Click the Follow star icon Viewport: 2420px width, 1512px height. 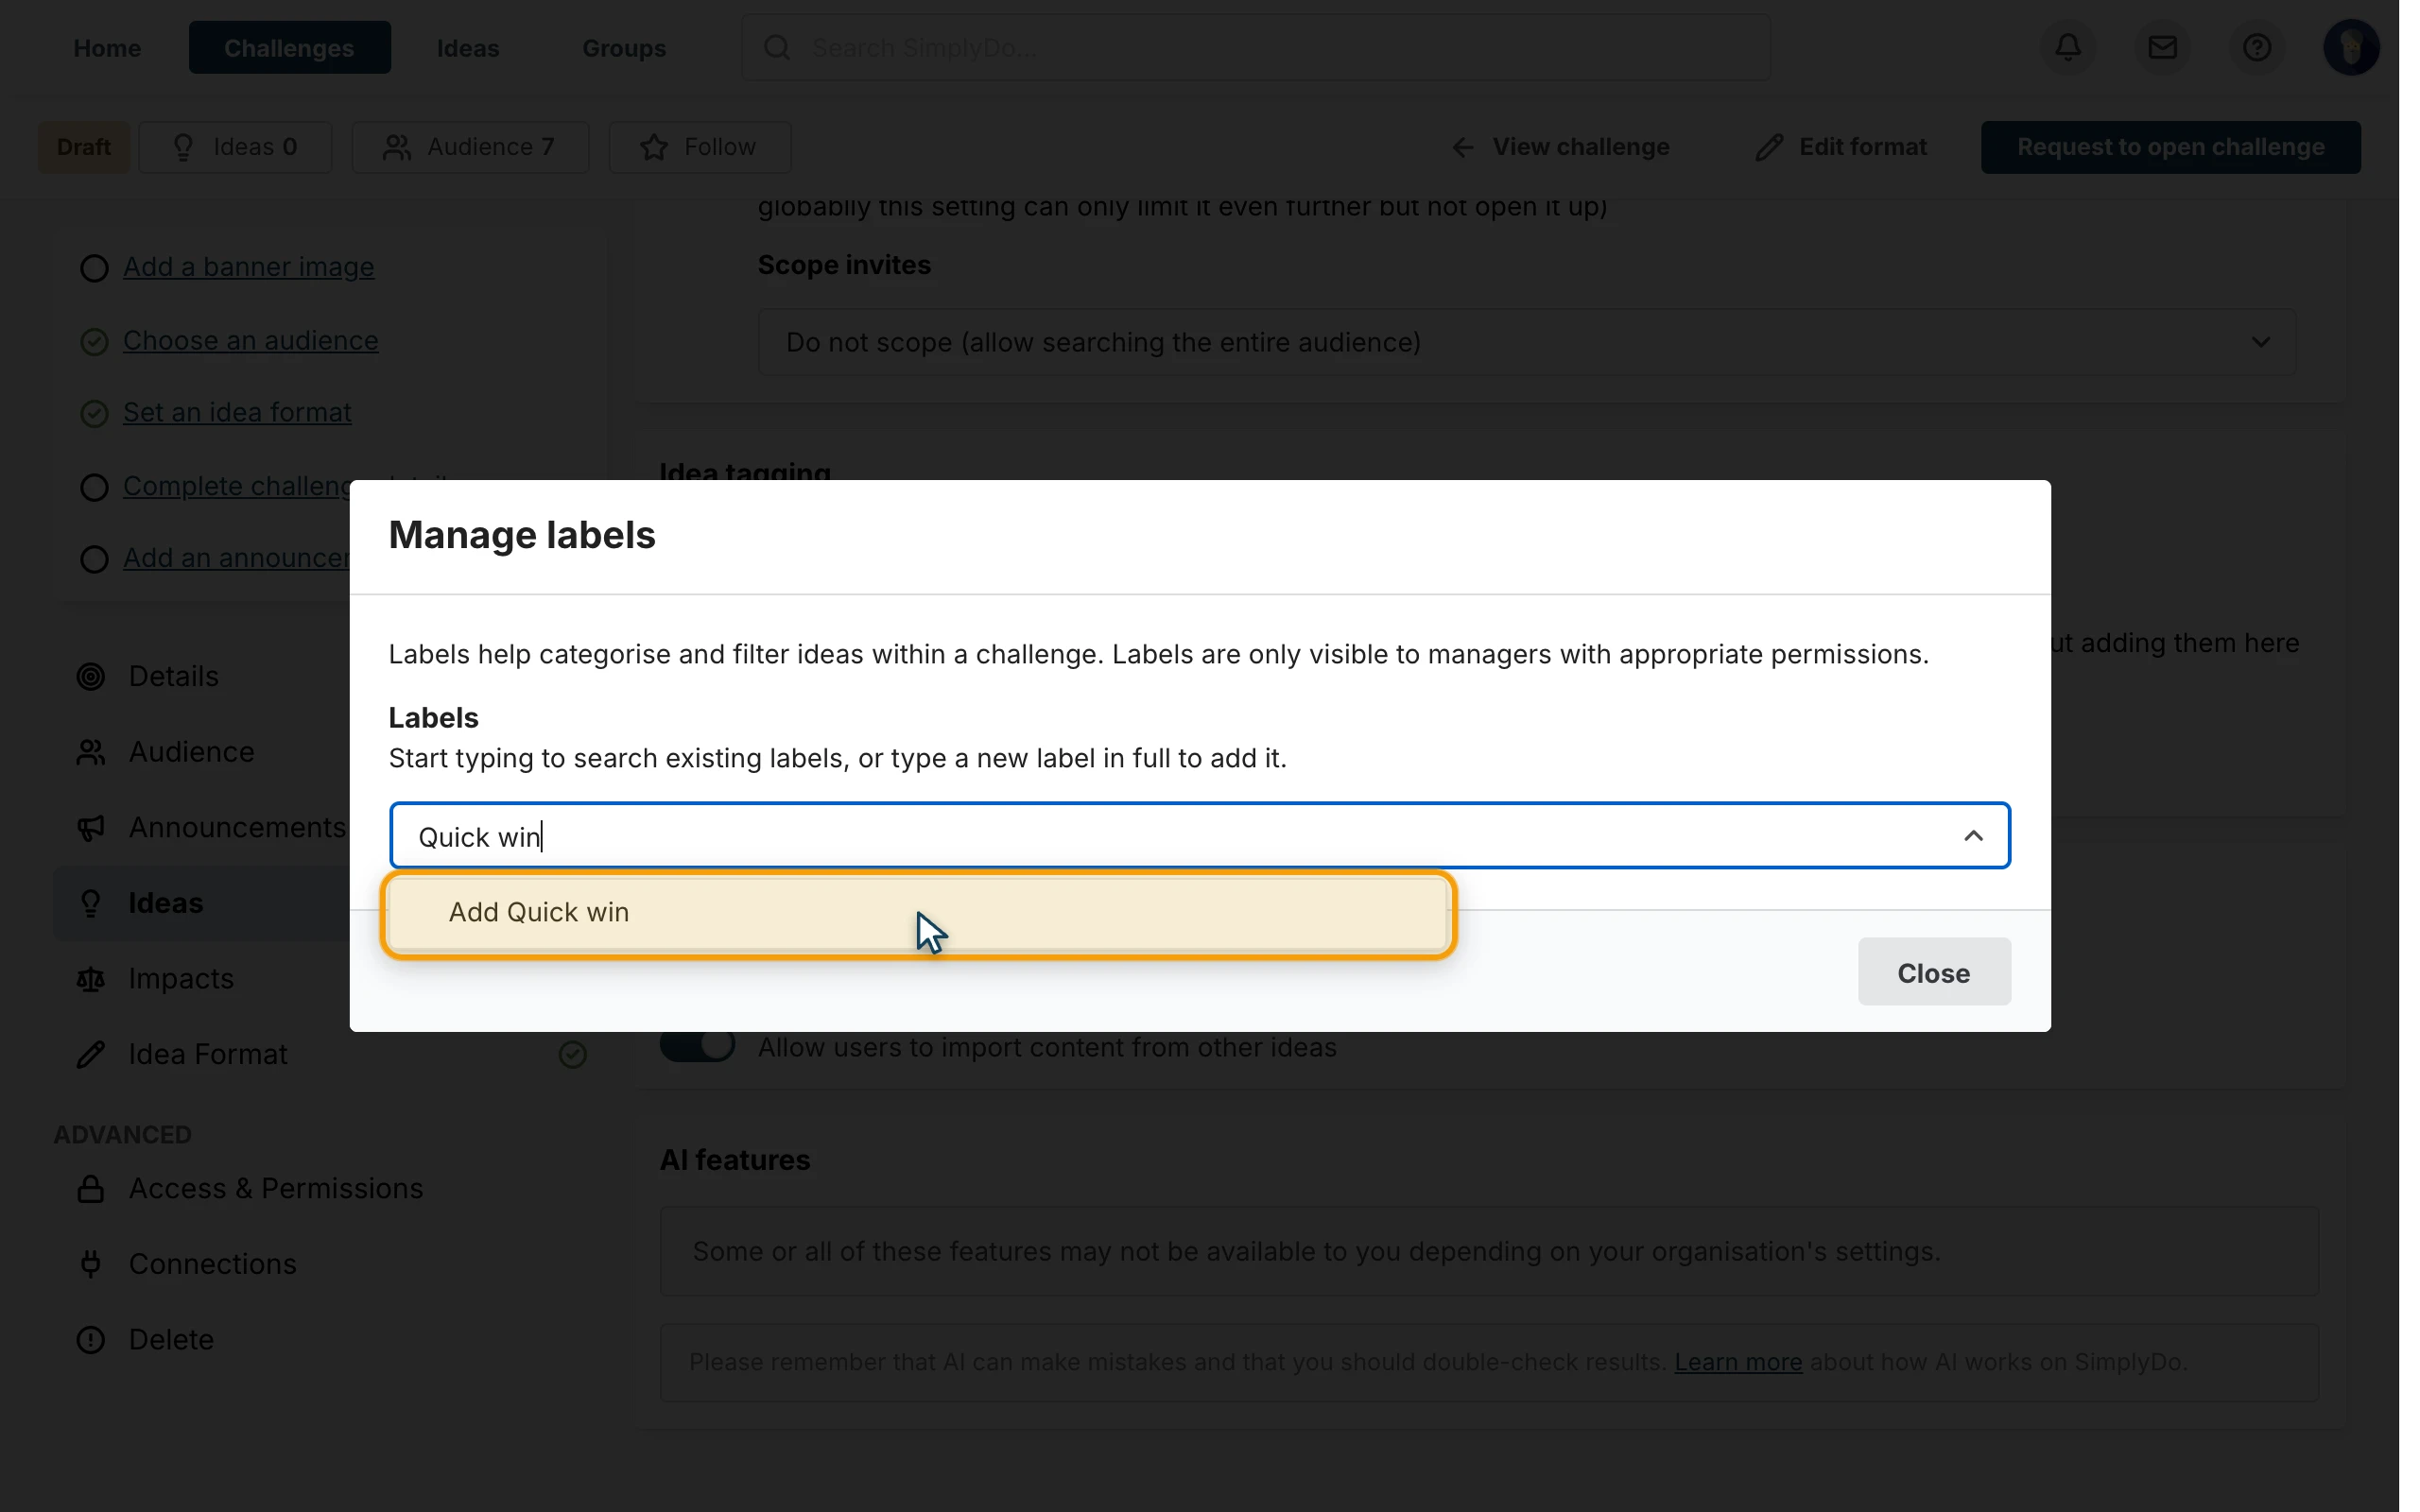click(x=654, y=147)
